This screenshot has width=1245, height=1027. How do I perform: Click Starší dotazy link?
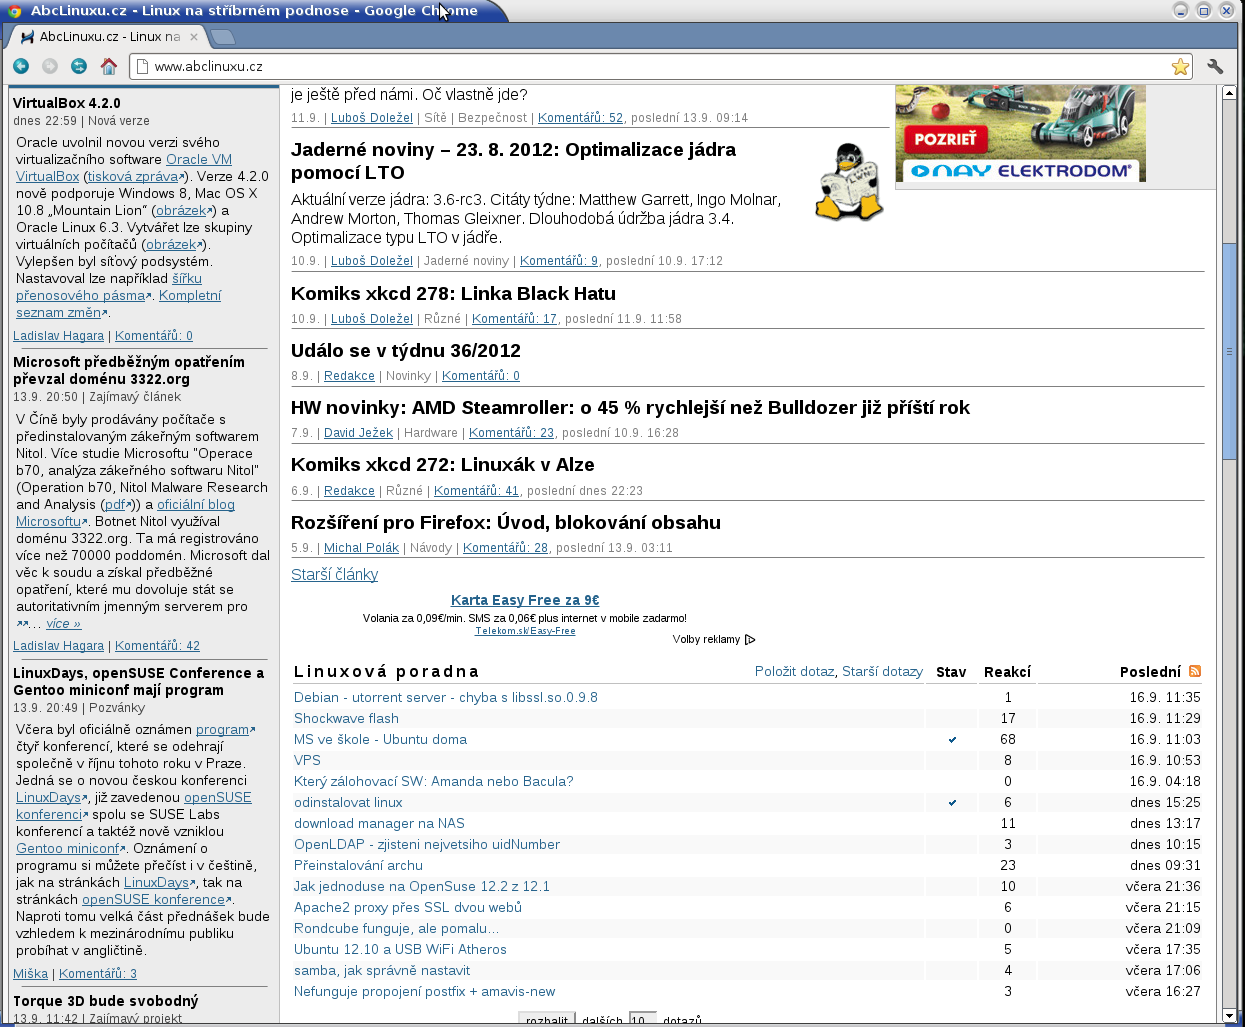click(882, 672)
